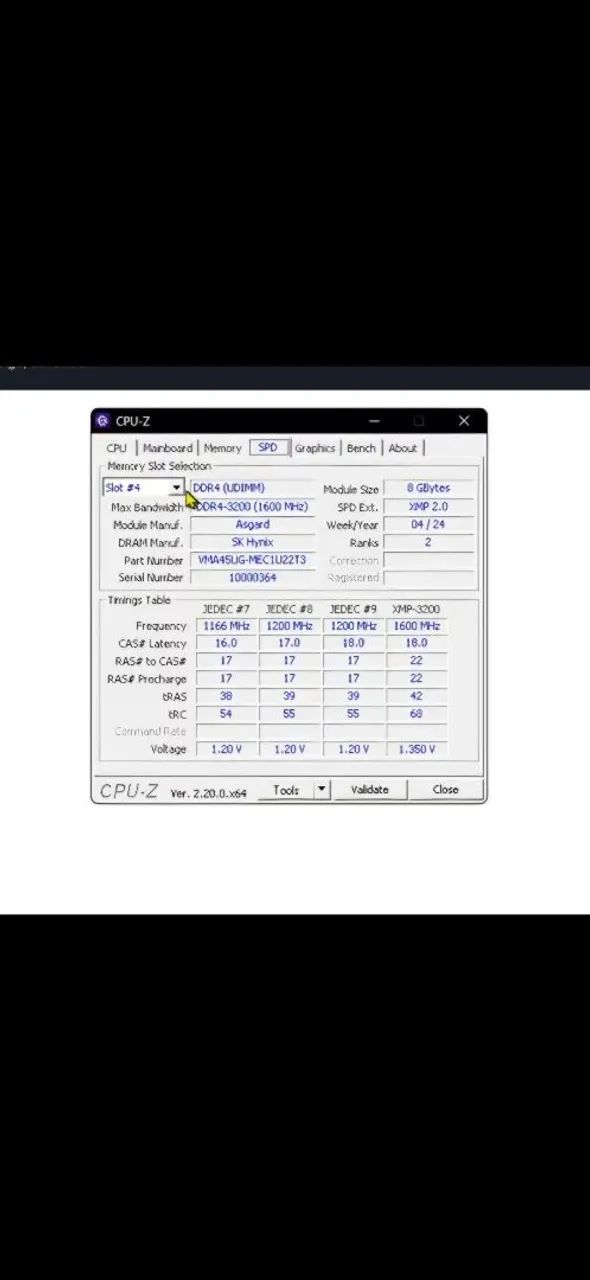Viewport: 590px width, 1280px height.
Task: Click the empty Registered field
Action: (428, 577)
